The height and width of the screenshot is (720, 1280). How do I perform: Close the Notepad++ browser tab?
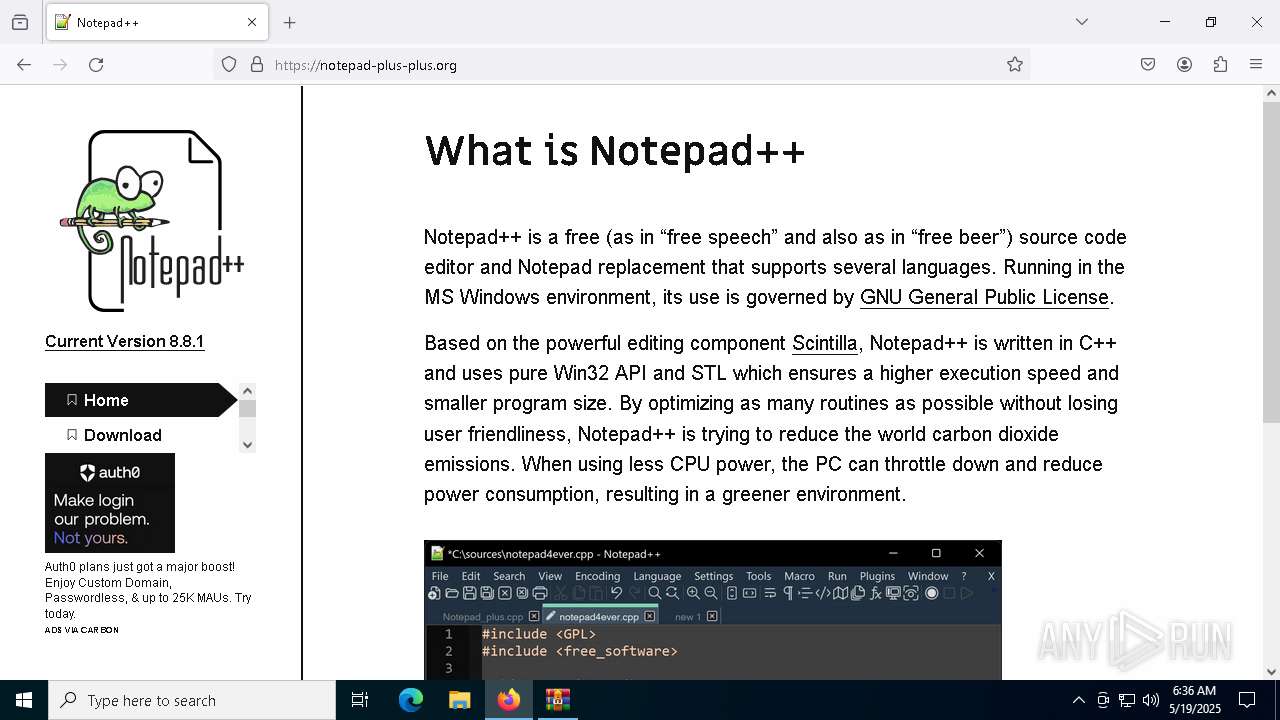pyautogui.click(x=252, y=22)
